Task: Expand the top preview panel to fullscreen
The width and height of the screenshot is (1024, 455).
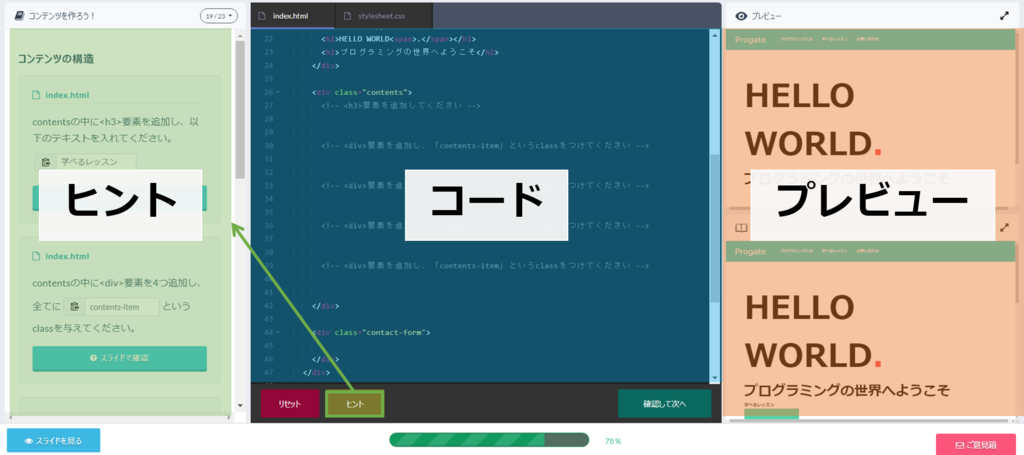Action: [x=1004, y=16]
